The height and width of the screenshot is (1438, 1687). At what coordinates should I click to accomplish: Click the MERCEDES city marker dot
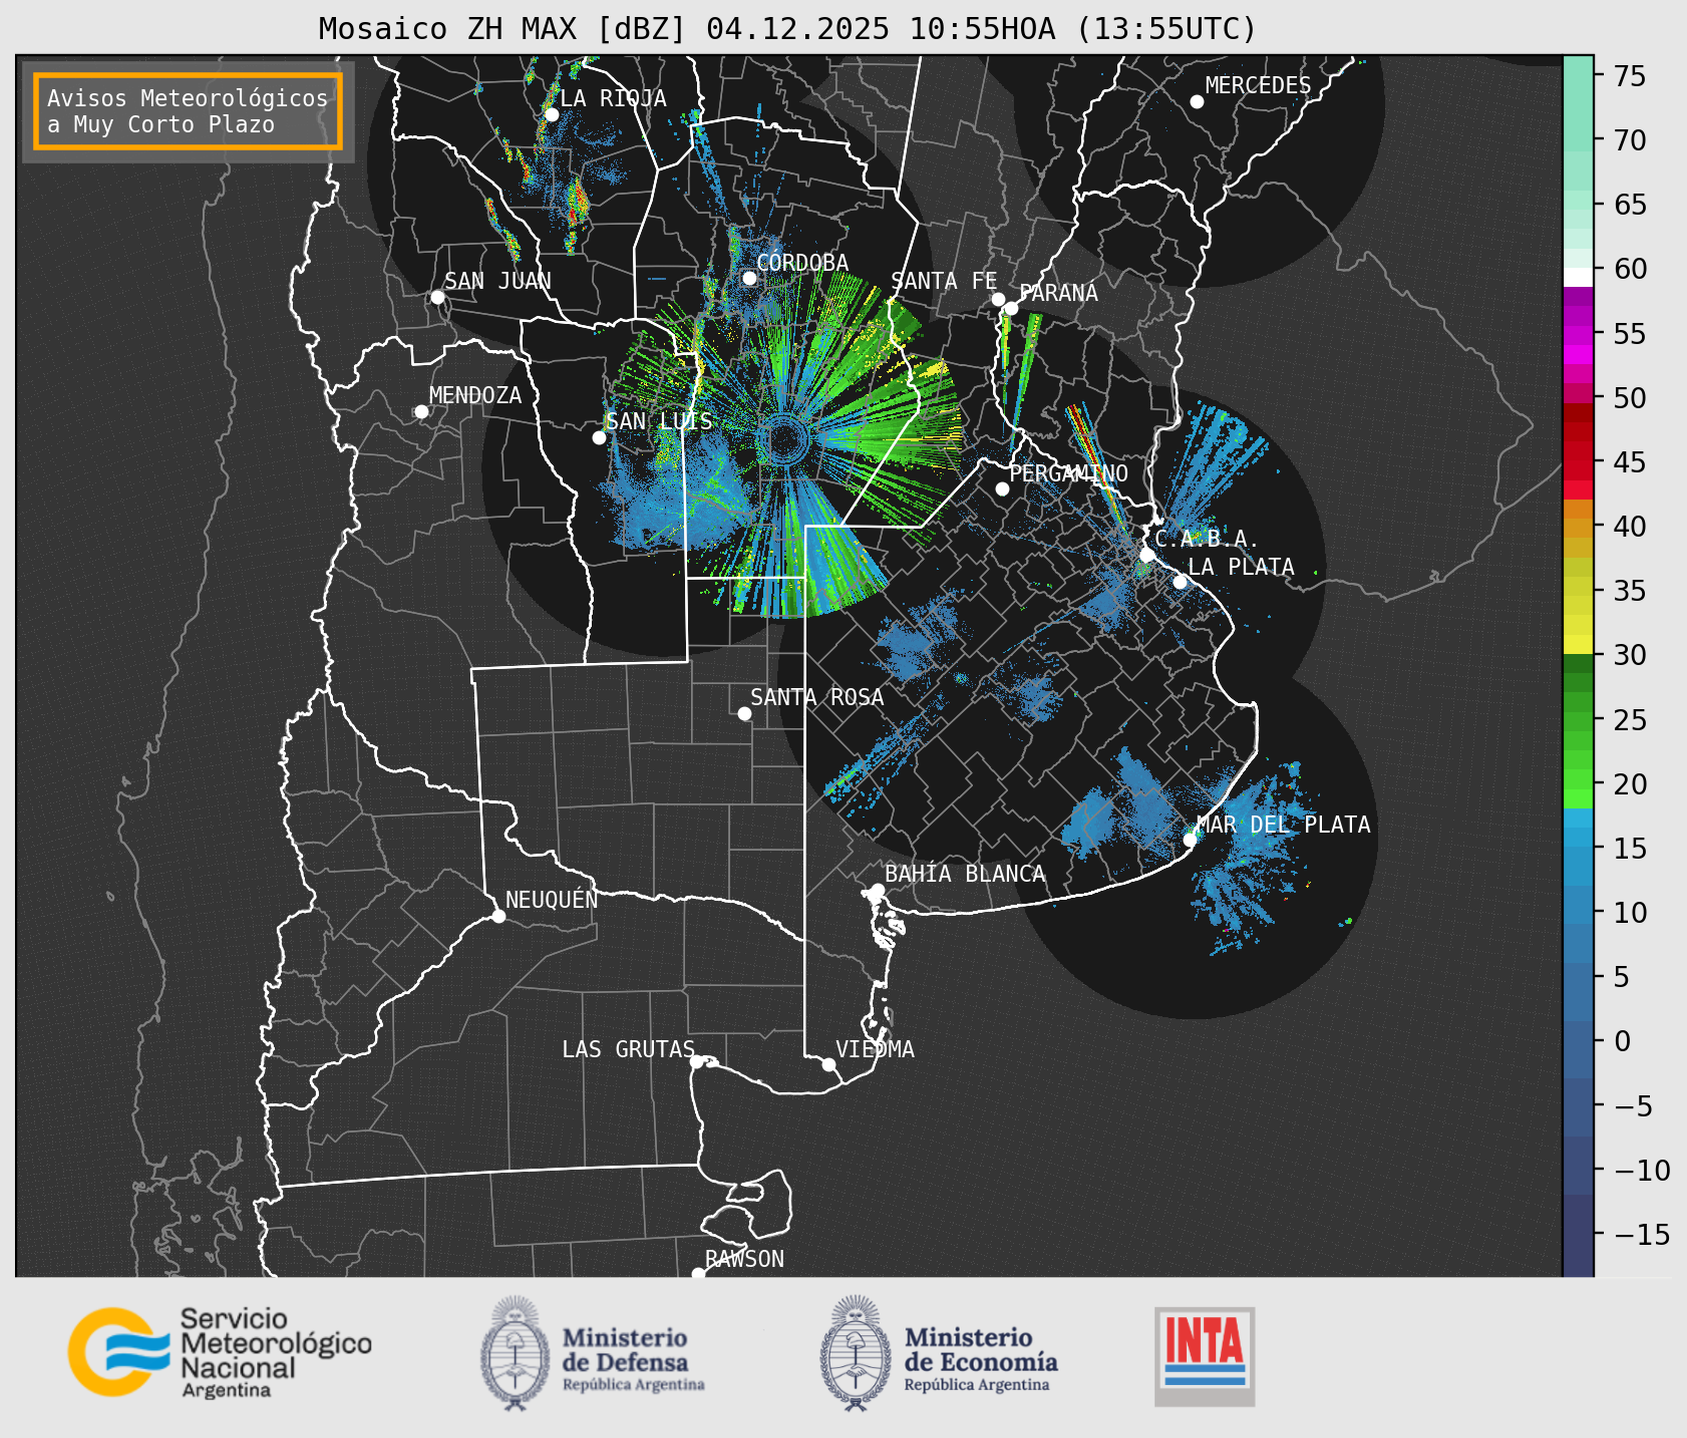(x=1197, y=102)
